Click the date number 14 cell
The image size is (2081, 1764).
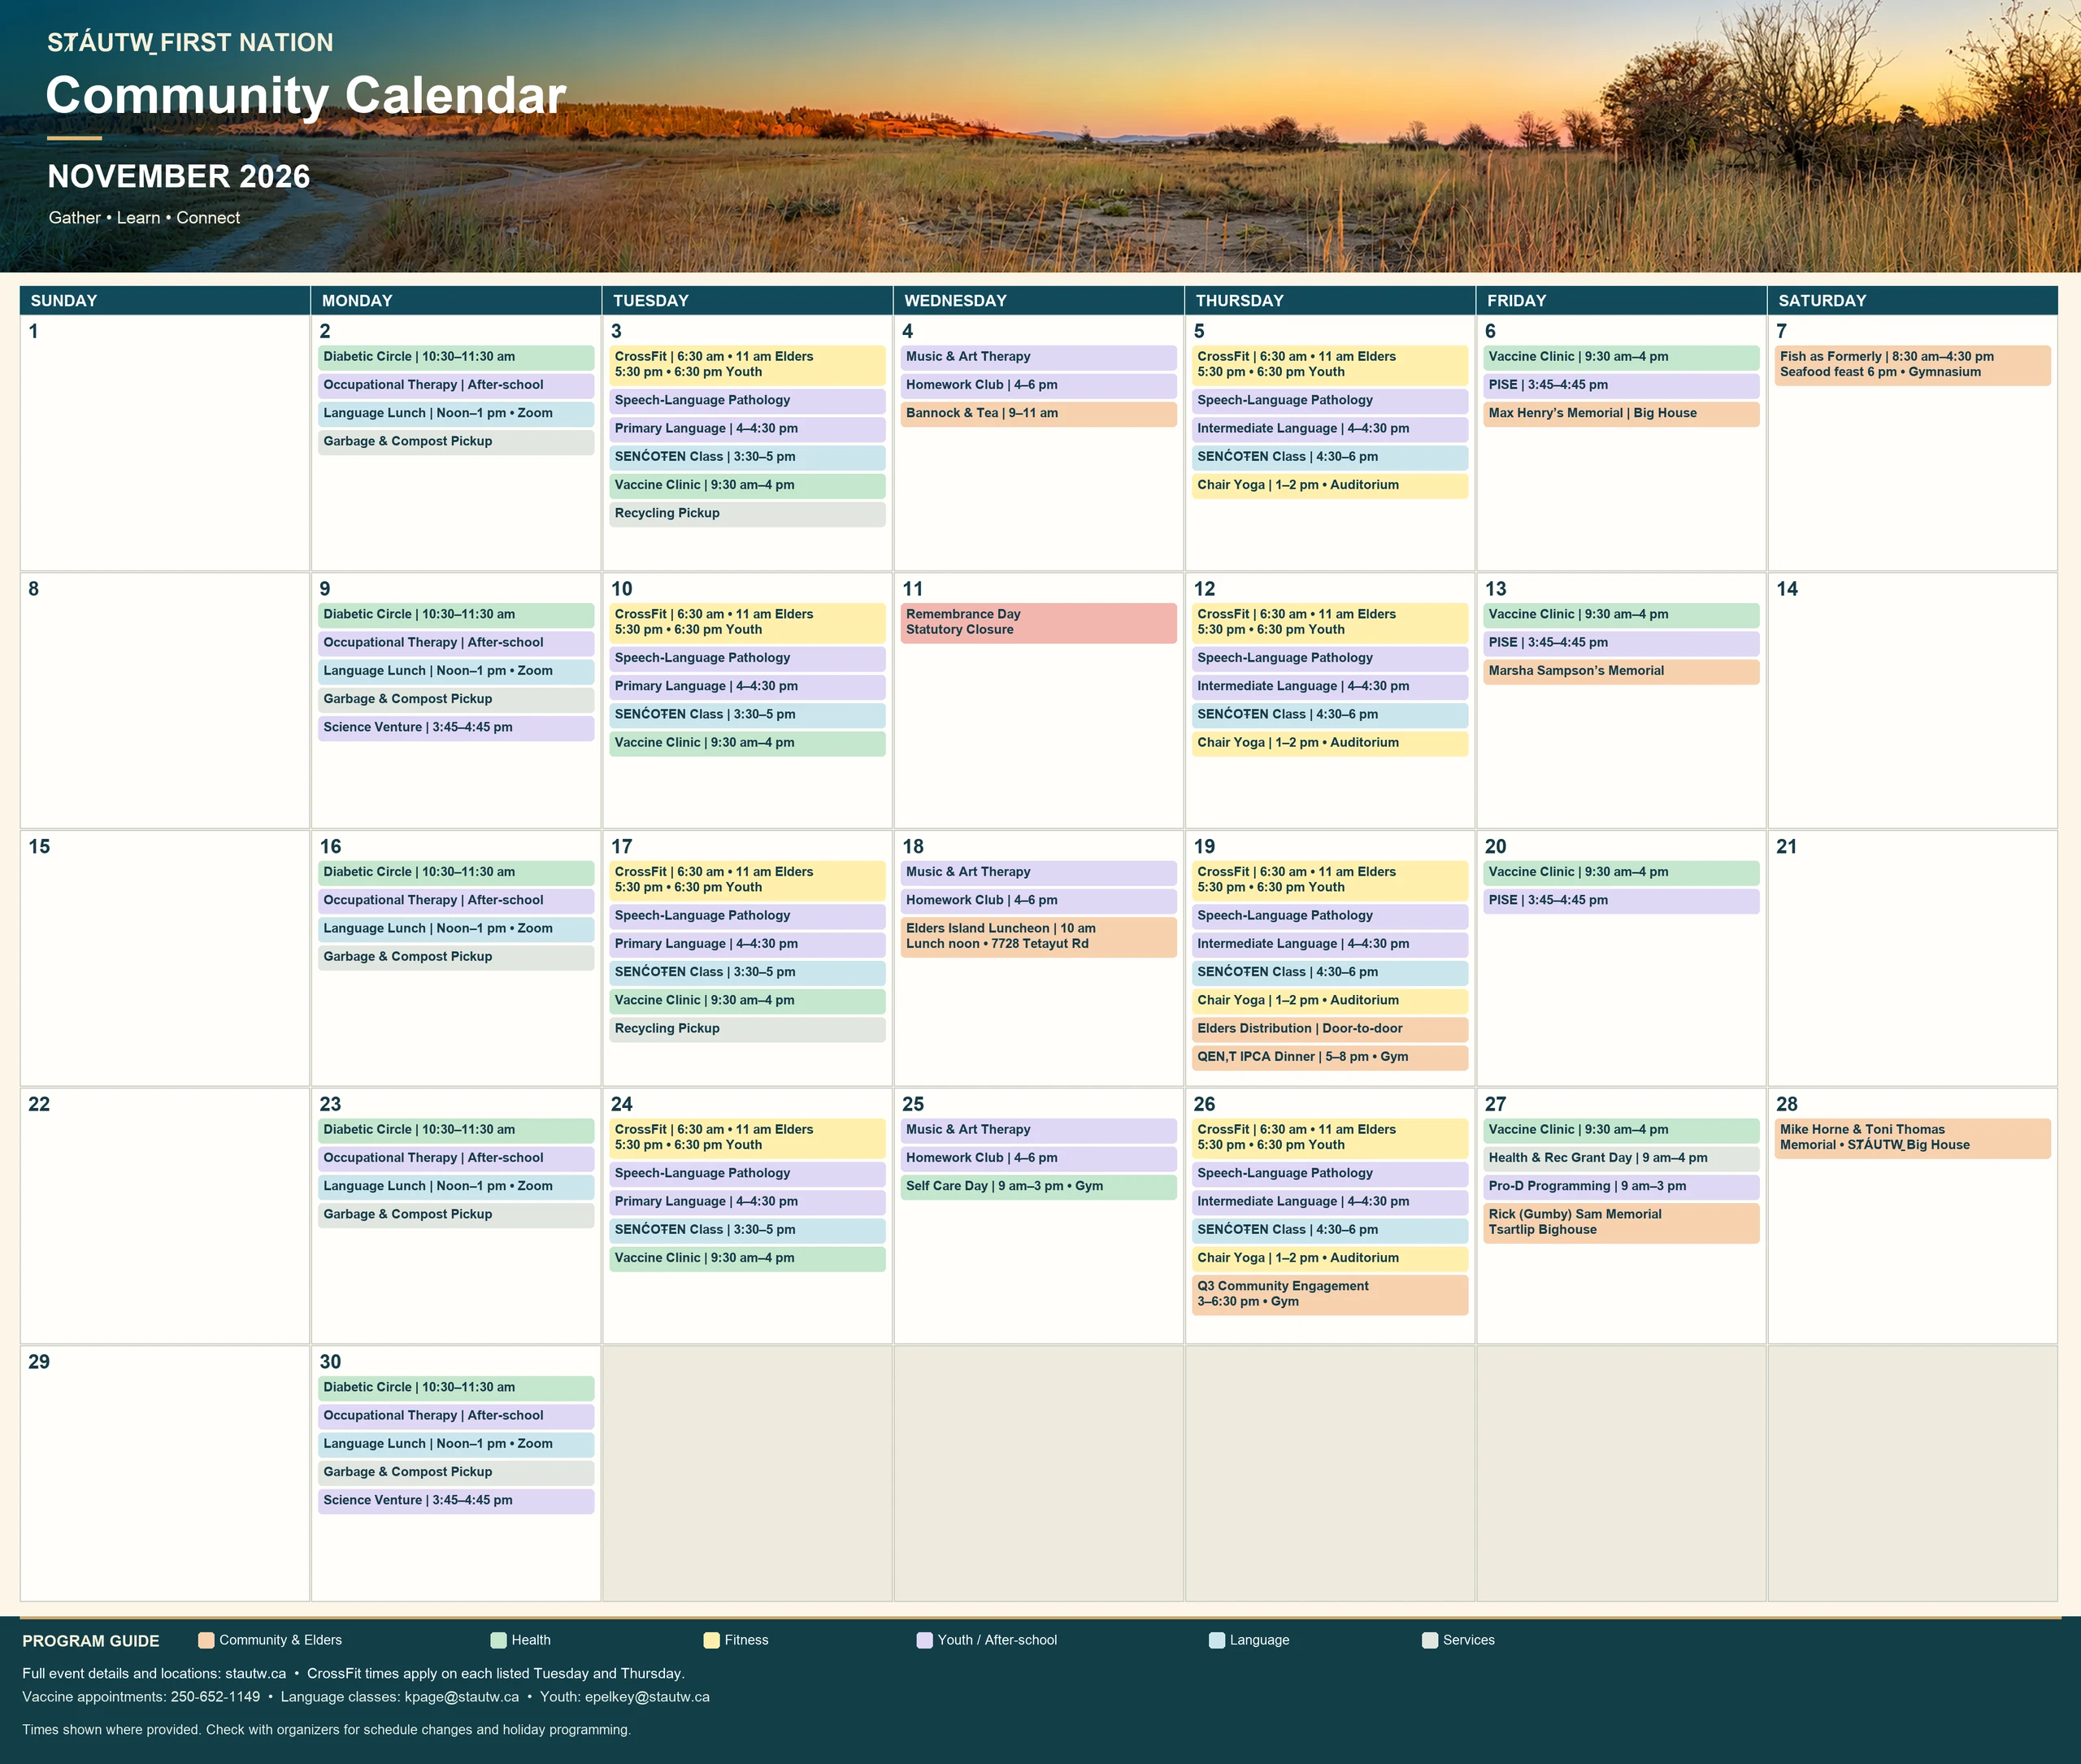(x=1912, y=700)
